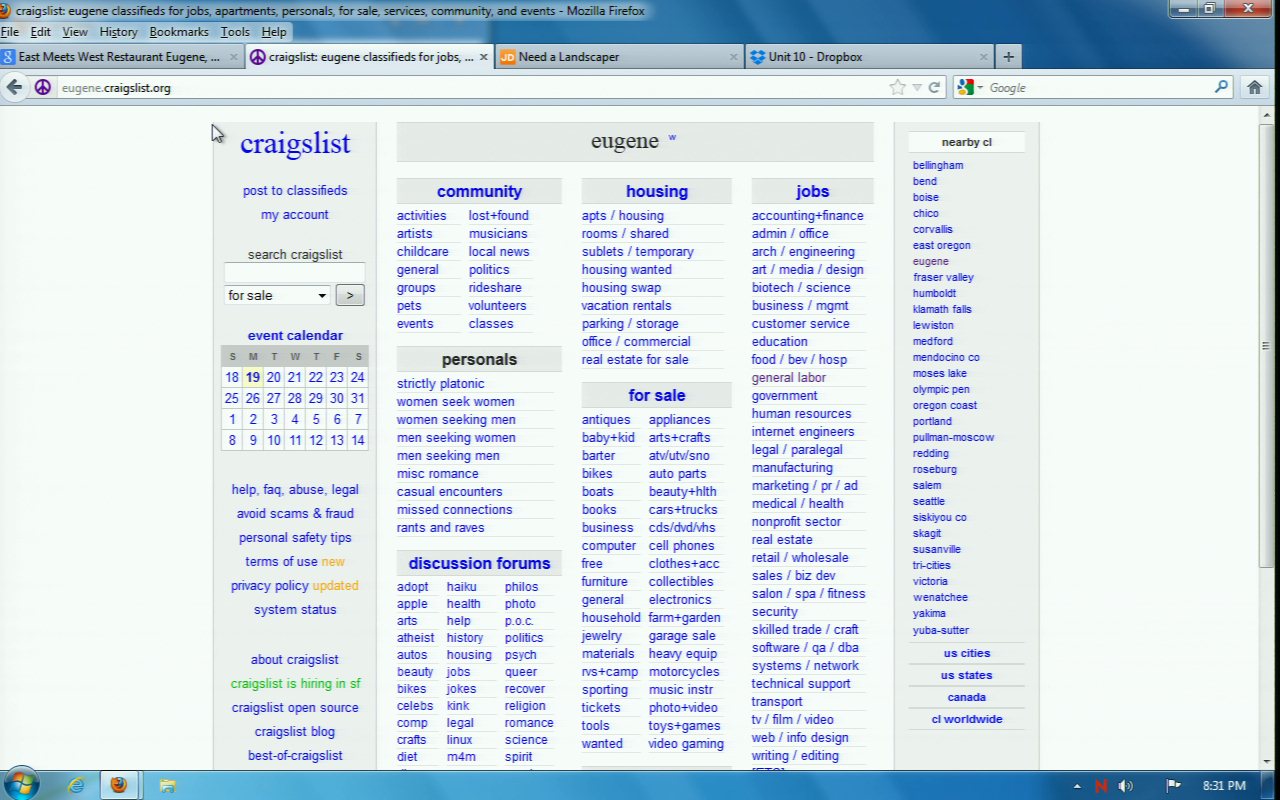Viewport: 1280px width, 800px height.
Task: Launch Internet Explorer from the taskbar
Action: [76, 785]
